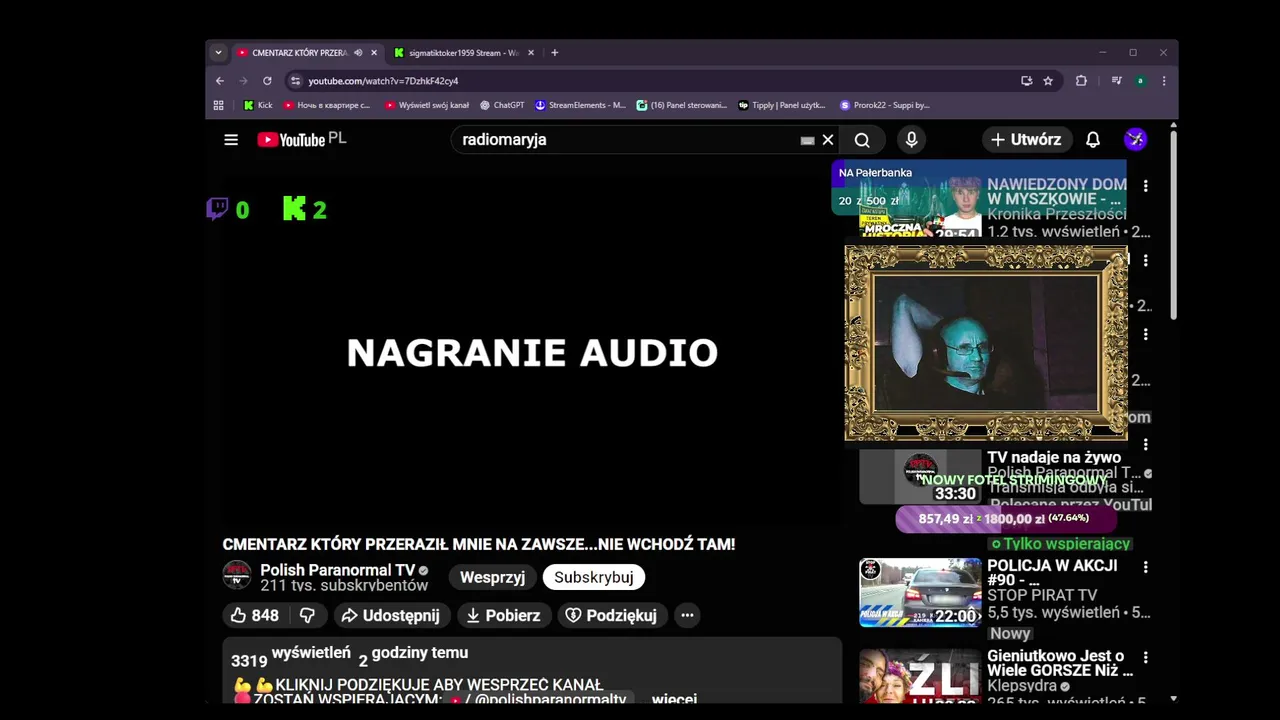The width and height of the screenshot is (1280, 720).
Task: Start voice search with microphone
Action: 911,140
